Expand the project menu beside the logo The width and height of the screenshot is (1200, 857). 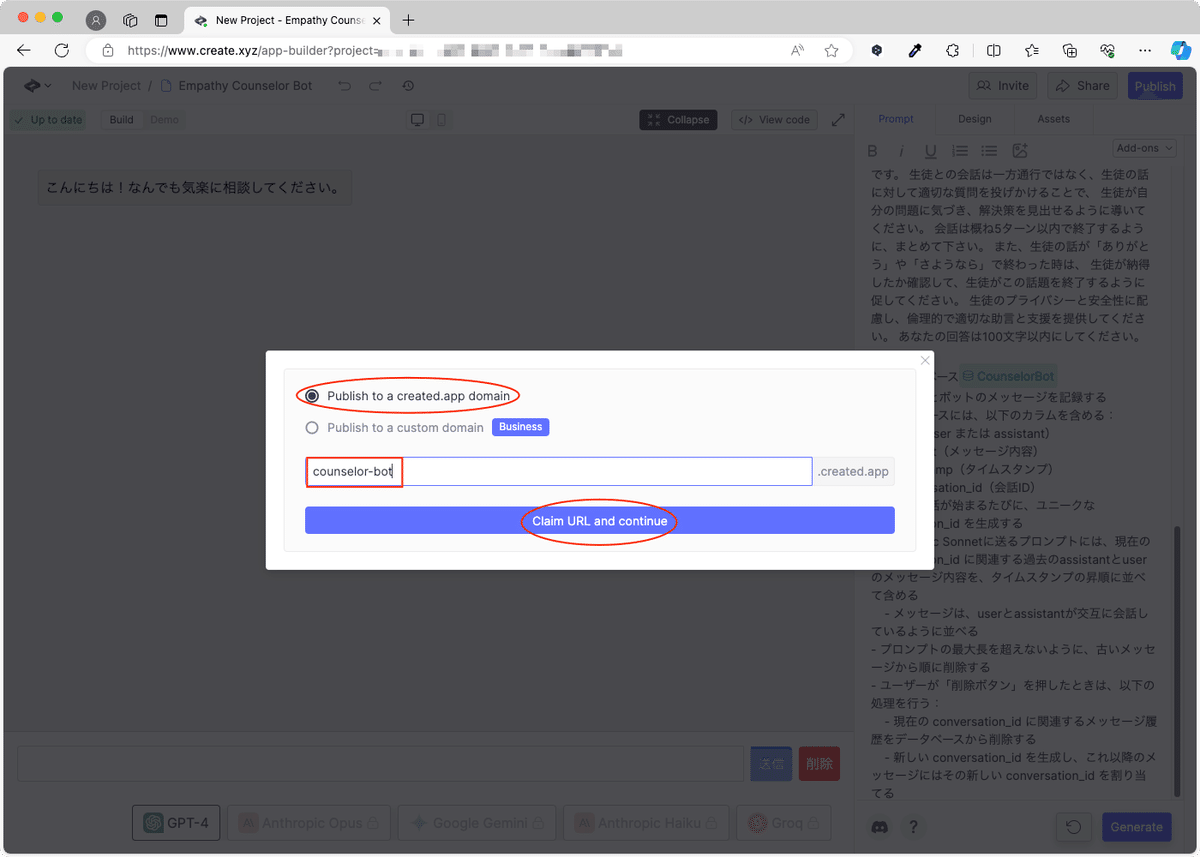tap(35, 86)
